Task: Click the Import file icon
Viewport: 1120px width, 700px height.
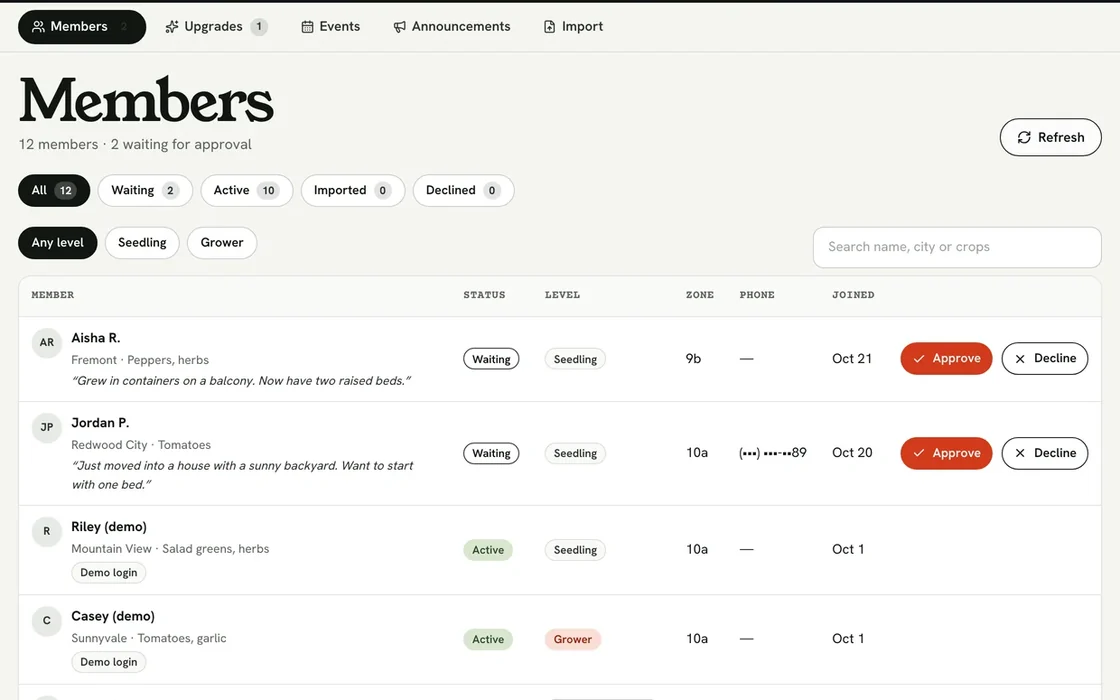Action: [x=549, y=26]
